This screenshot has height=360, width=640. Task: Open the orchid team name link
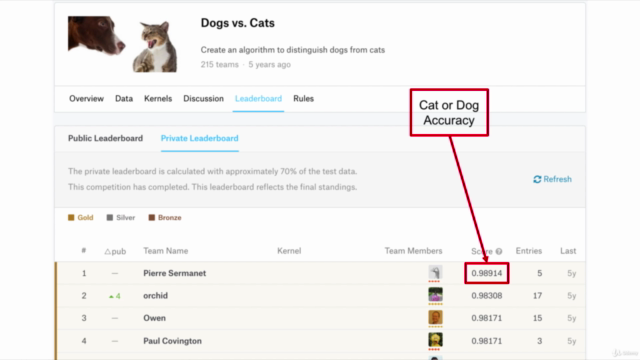155,296
